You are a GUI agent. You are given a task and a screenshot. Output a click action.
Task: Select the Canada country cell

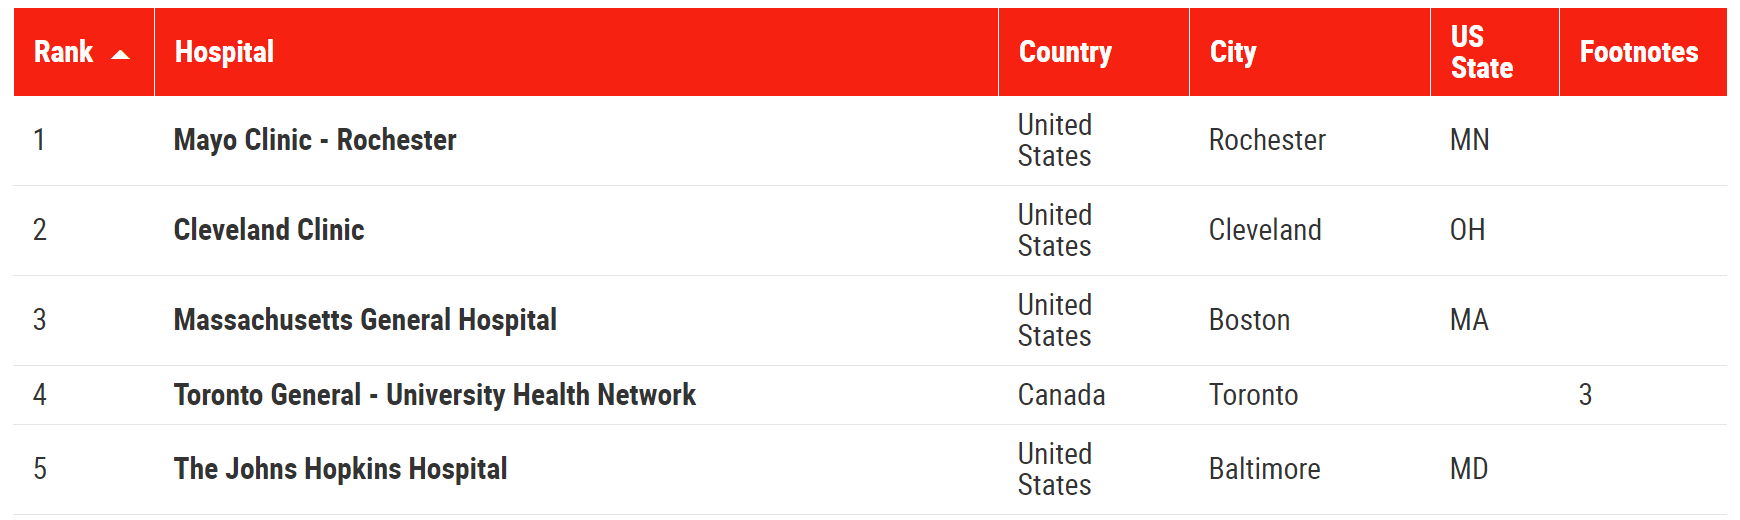tap(1061, 395)
